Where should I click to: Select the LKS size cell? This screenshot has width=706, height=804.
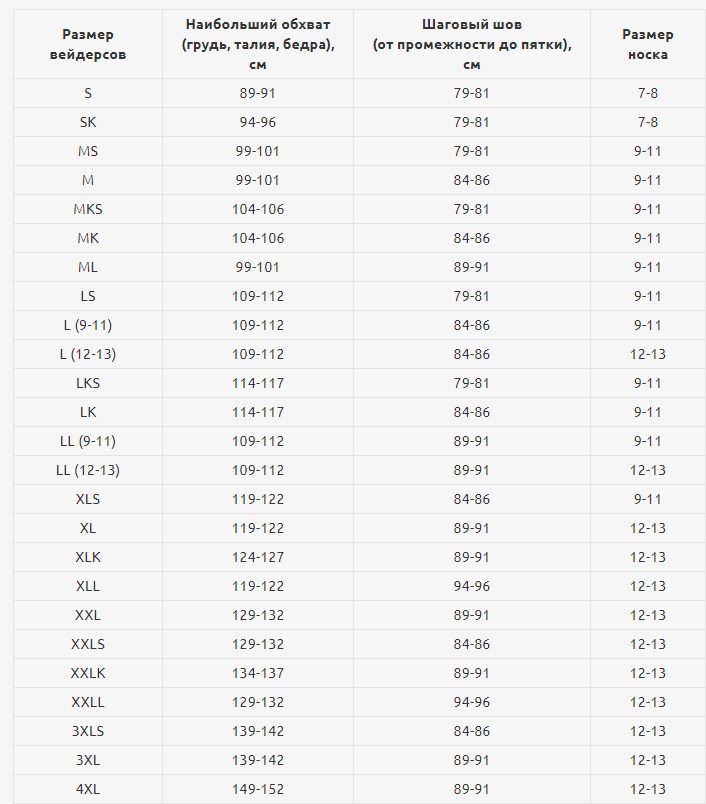tap(88, 383)
